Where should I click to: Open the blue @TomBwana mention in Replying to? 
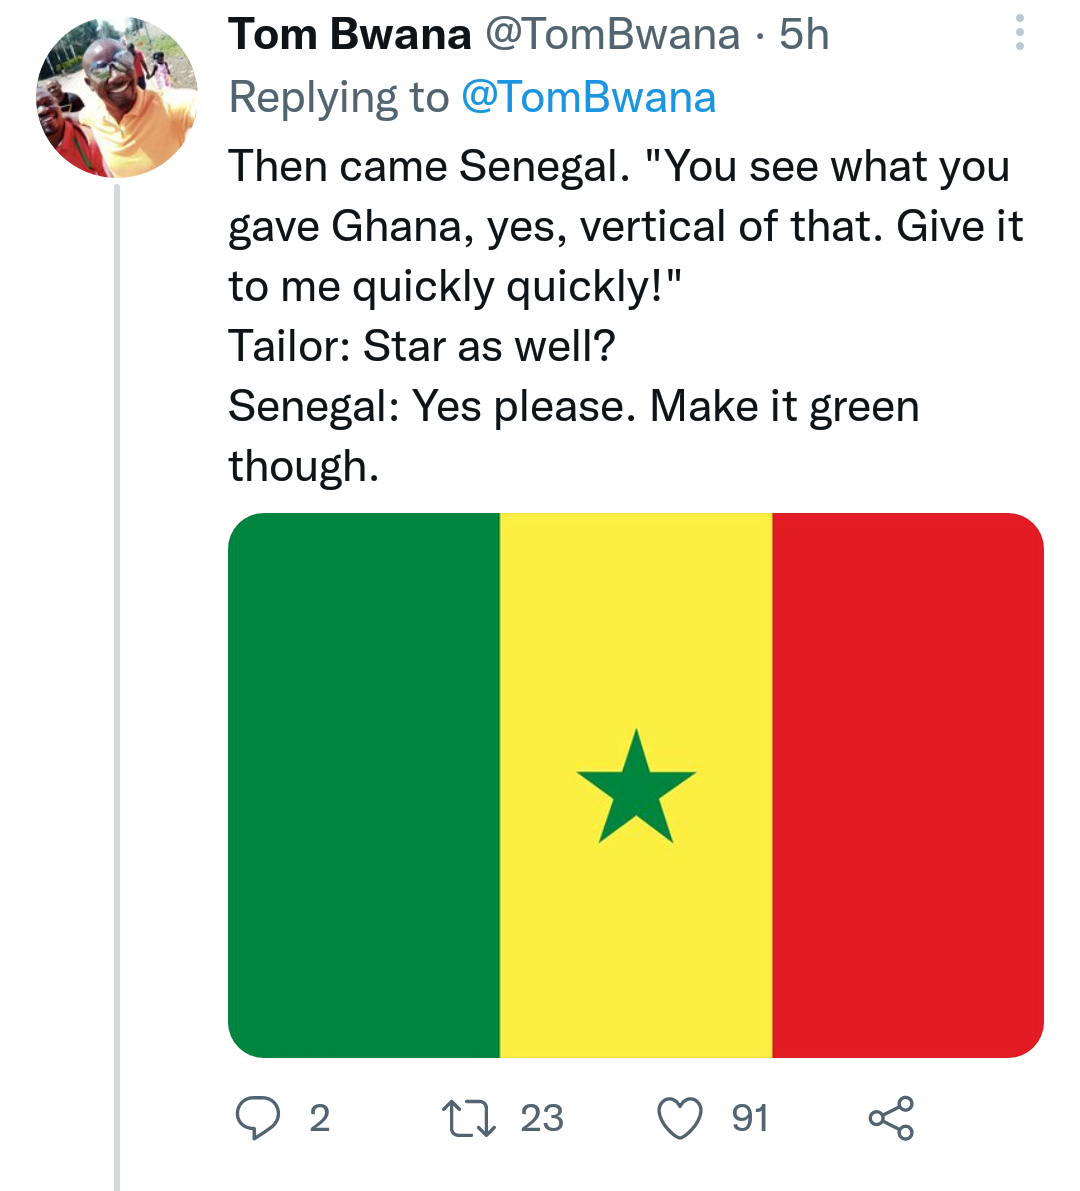[588, 97]
